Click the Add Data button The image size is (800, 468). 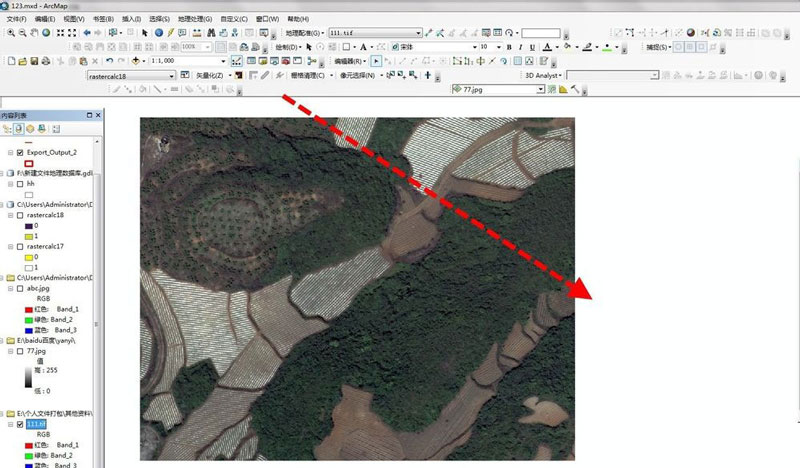tap(136, 61)
